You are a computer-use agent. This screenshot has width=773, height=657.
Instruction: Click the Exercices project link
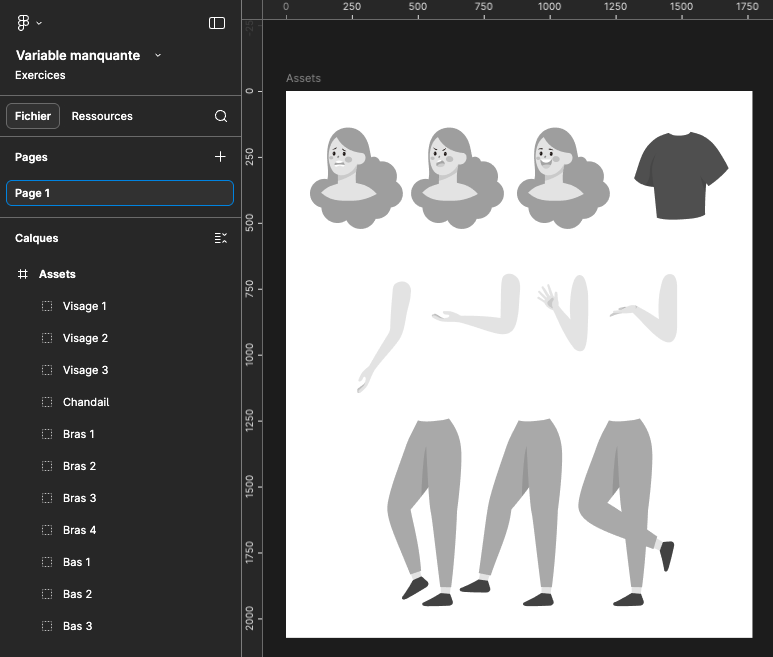pos(40,75)
